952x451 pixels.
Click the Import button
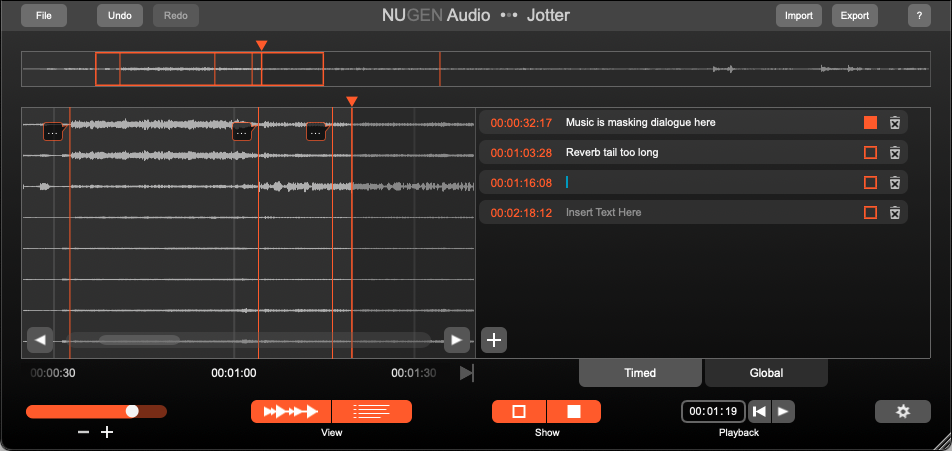pyautogui.click(x=799, y=16)
